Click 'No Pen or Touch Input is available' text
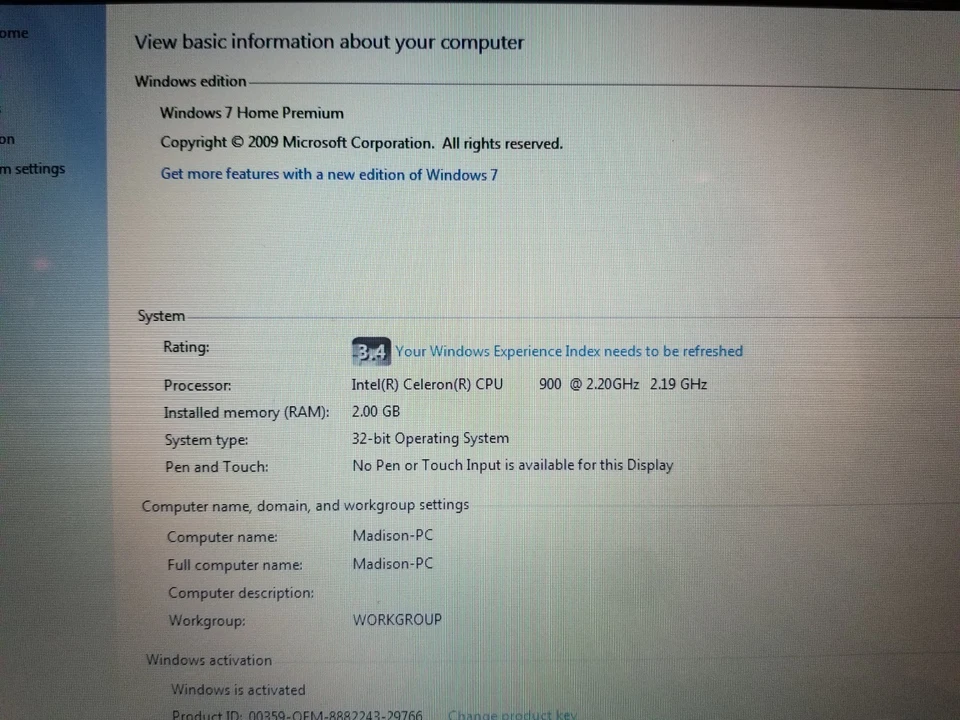This screenshot has height=720, width=960. 512,465
